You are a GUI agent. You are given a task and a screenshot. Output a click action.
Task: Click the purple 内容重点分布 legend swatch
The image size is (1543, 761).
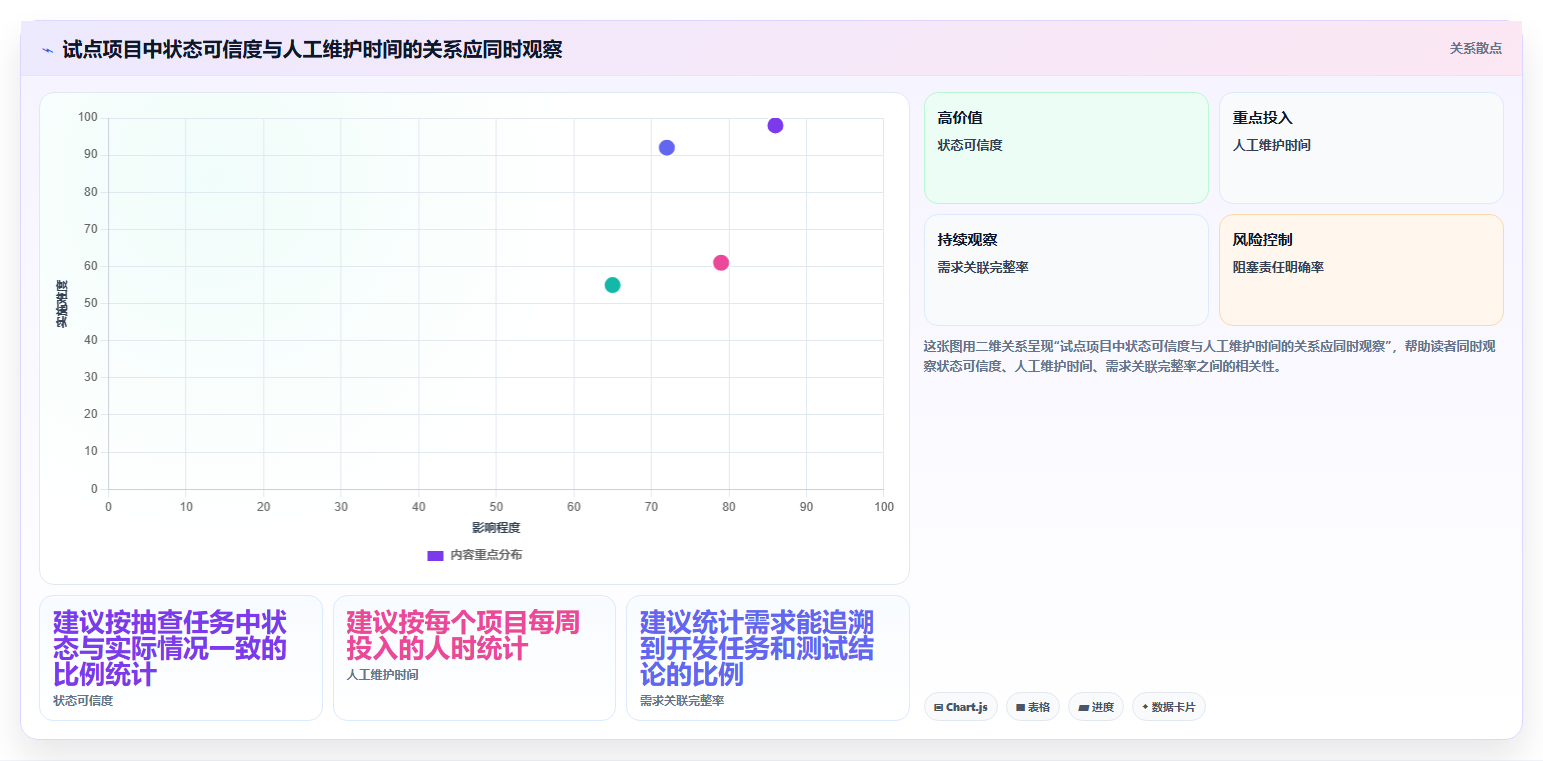coord(435,555)
